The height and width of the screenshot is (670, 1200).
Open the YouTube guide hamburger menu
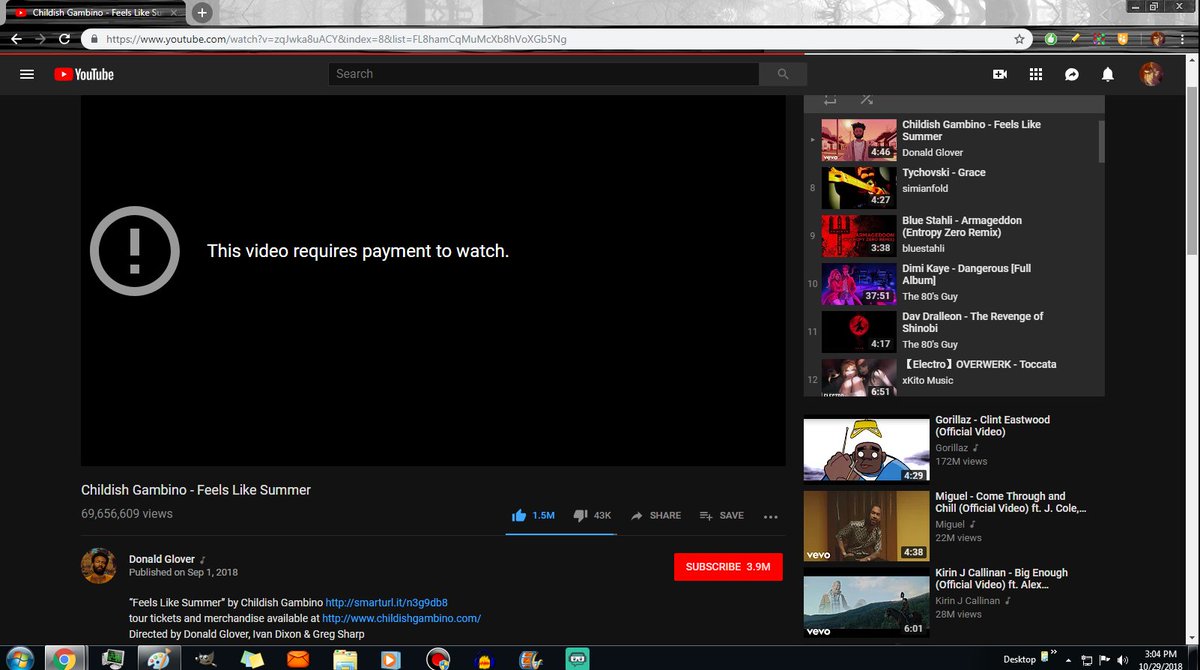(27, 74)
